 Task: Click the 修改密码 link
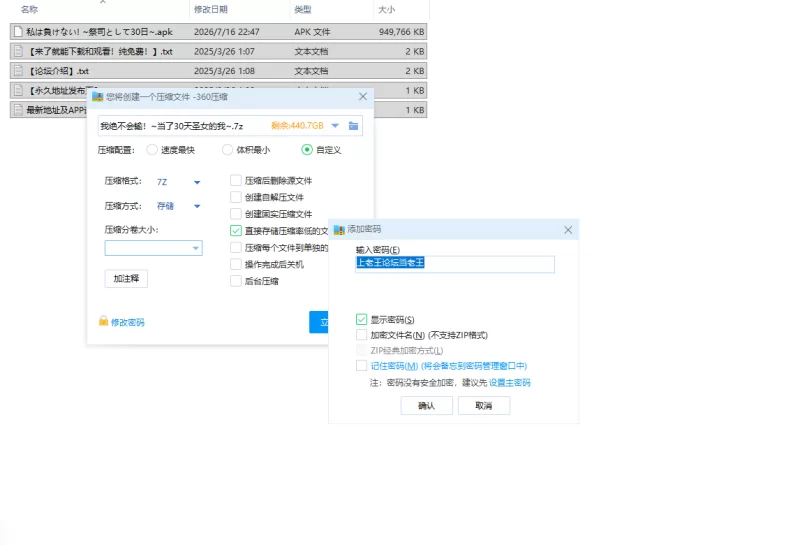[128, 323]
